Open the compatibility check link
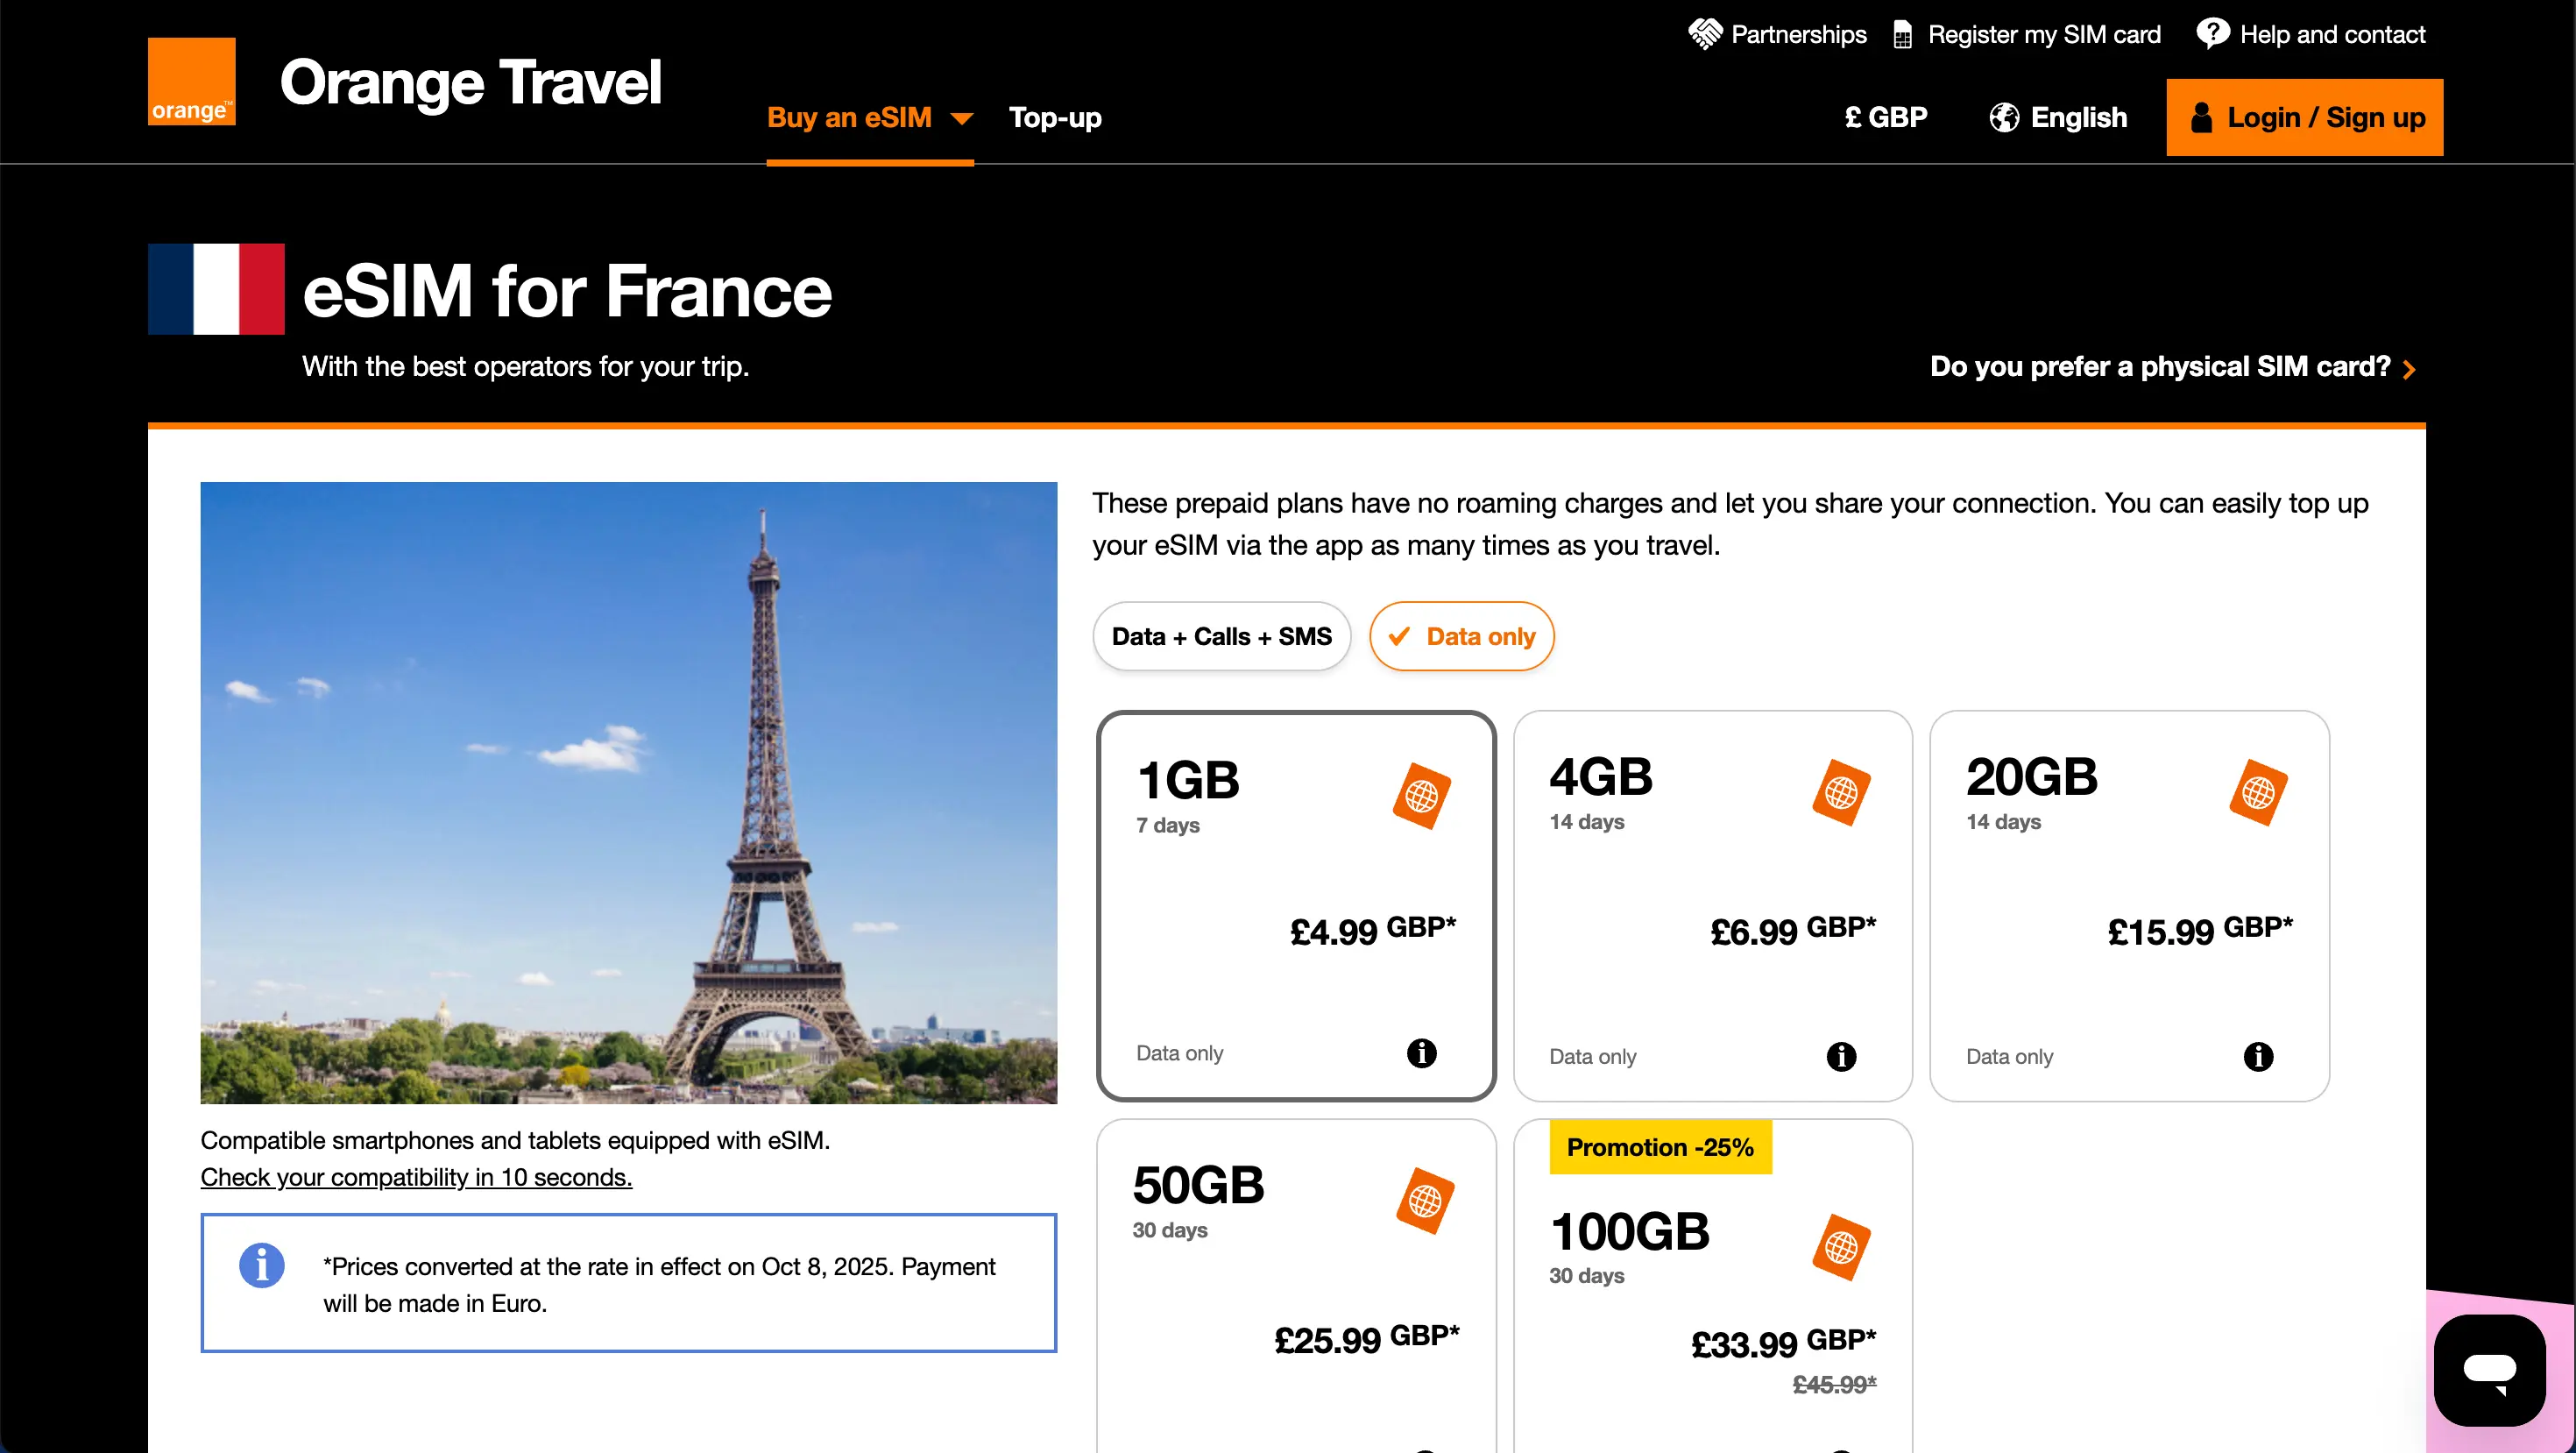2576x1453 pixels. [x=416, y=1177]
